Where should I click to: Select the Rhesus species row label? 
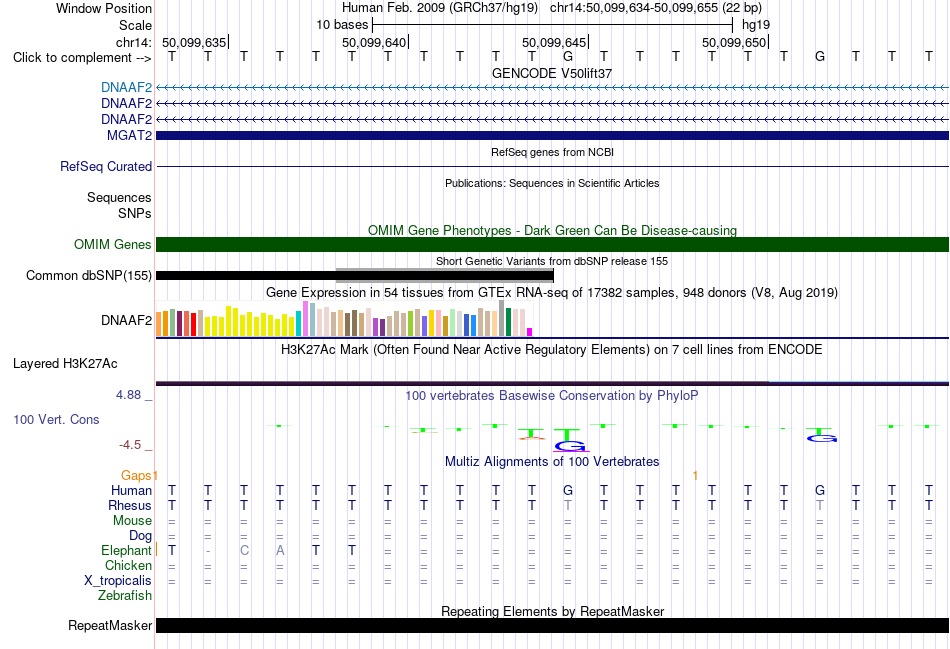(130, 505)
